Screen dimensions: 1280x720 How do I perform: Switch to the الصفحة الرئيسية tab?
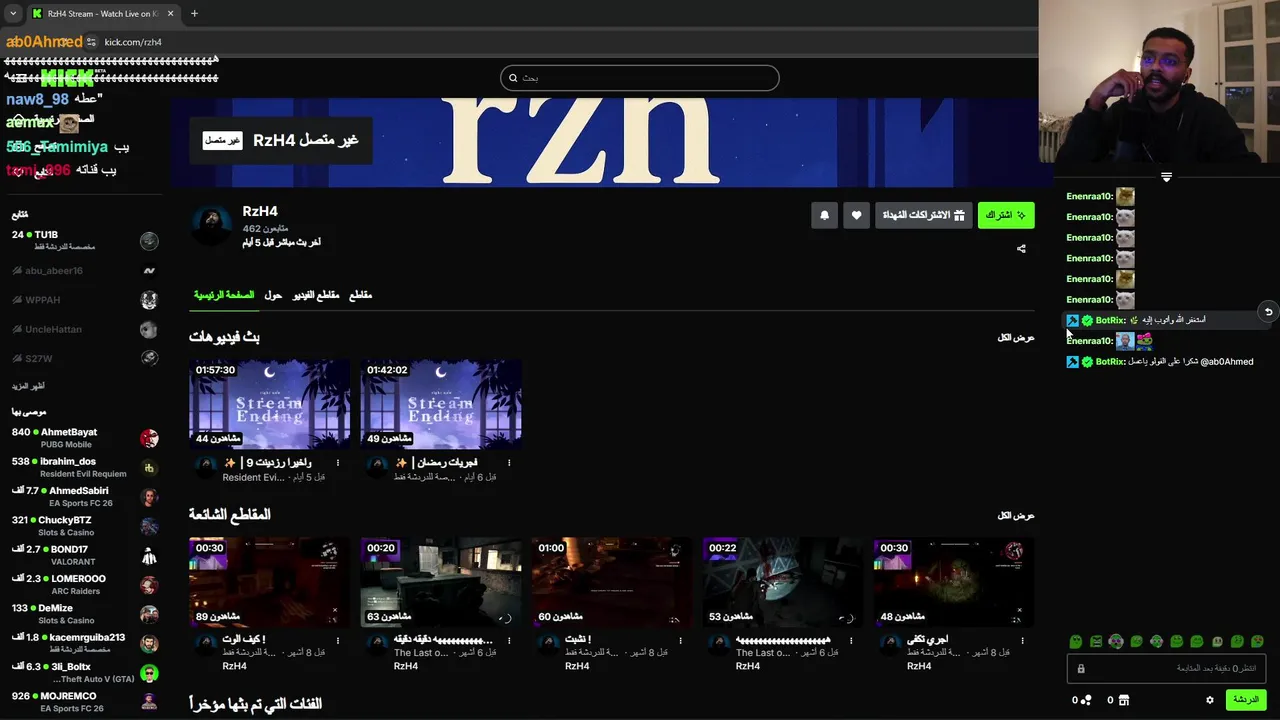pos(224,295)
